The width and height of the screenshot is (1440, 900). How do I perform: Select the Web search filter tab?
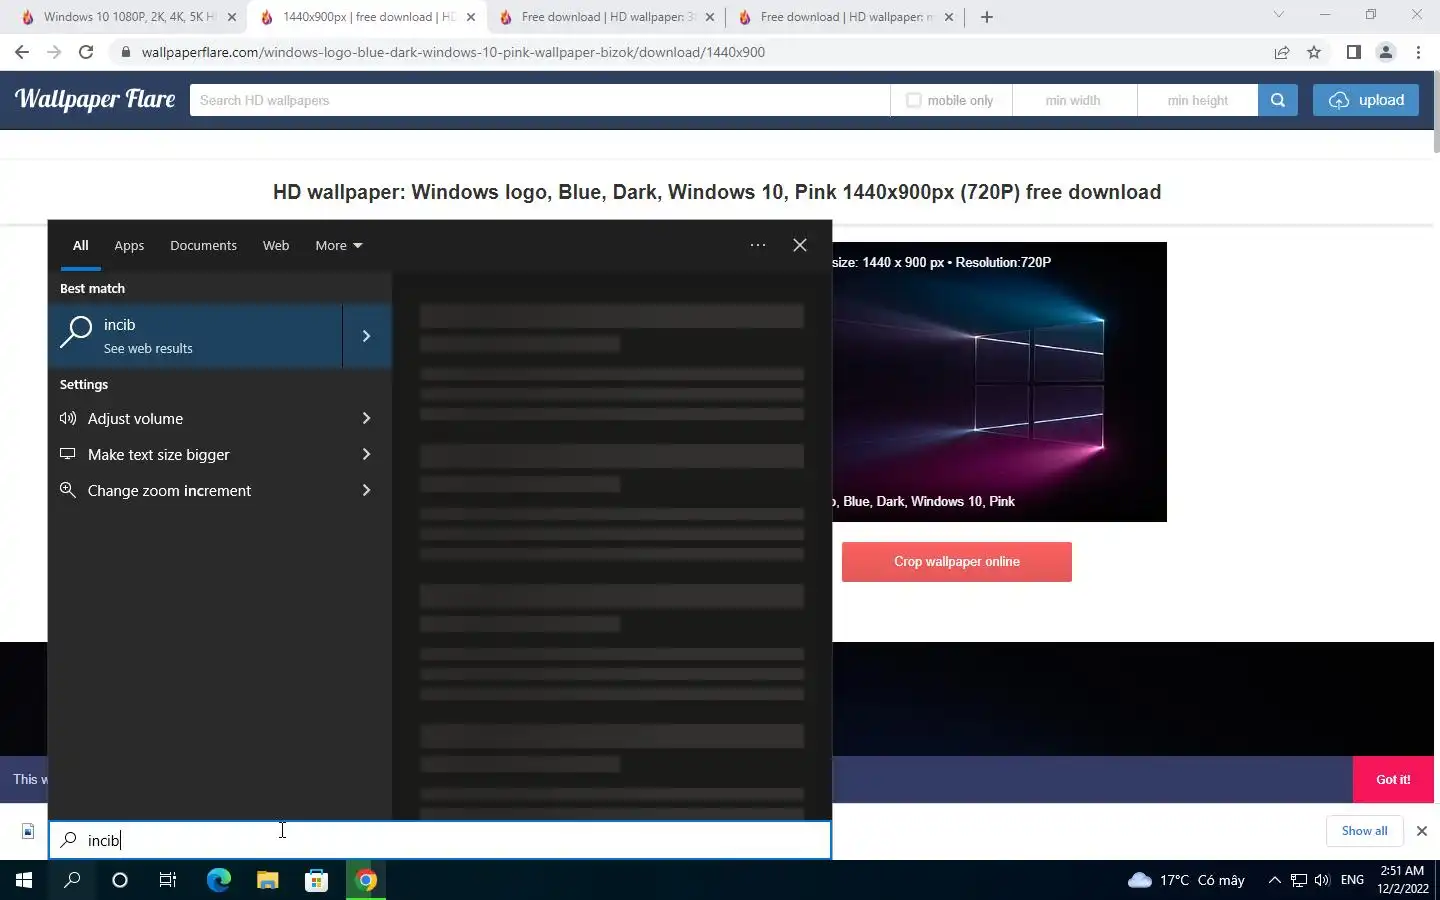pos(276,246)
